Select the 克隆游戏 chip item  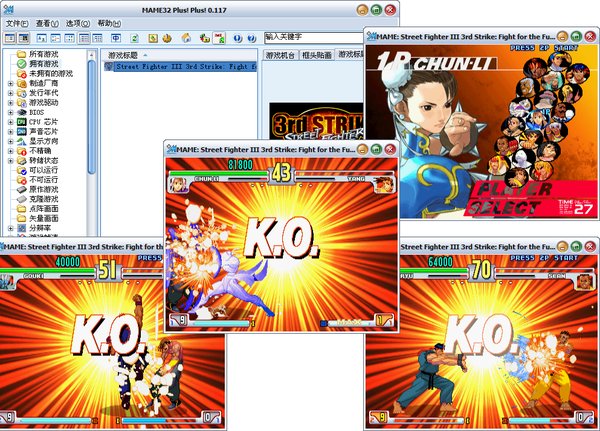pos(38,199)
